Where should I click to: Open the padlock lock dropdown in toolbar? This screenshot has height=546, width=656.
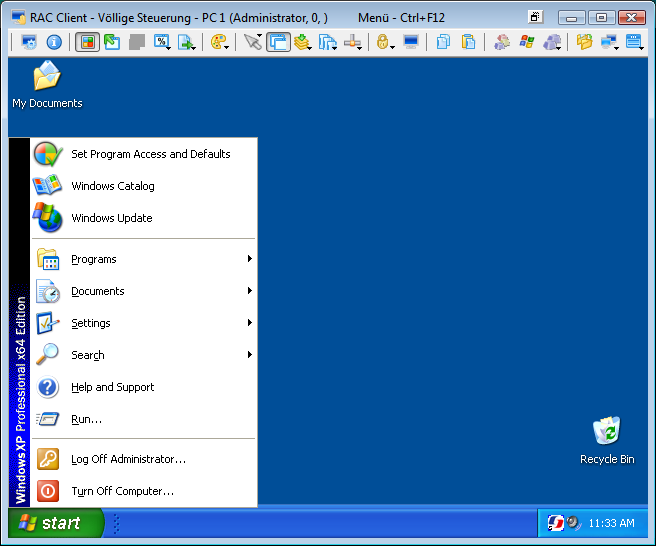click(x=384, y=42)
